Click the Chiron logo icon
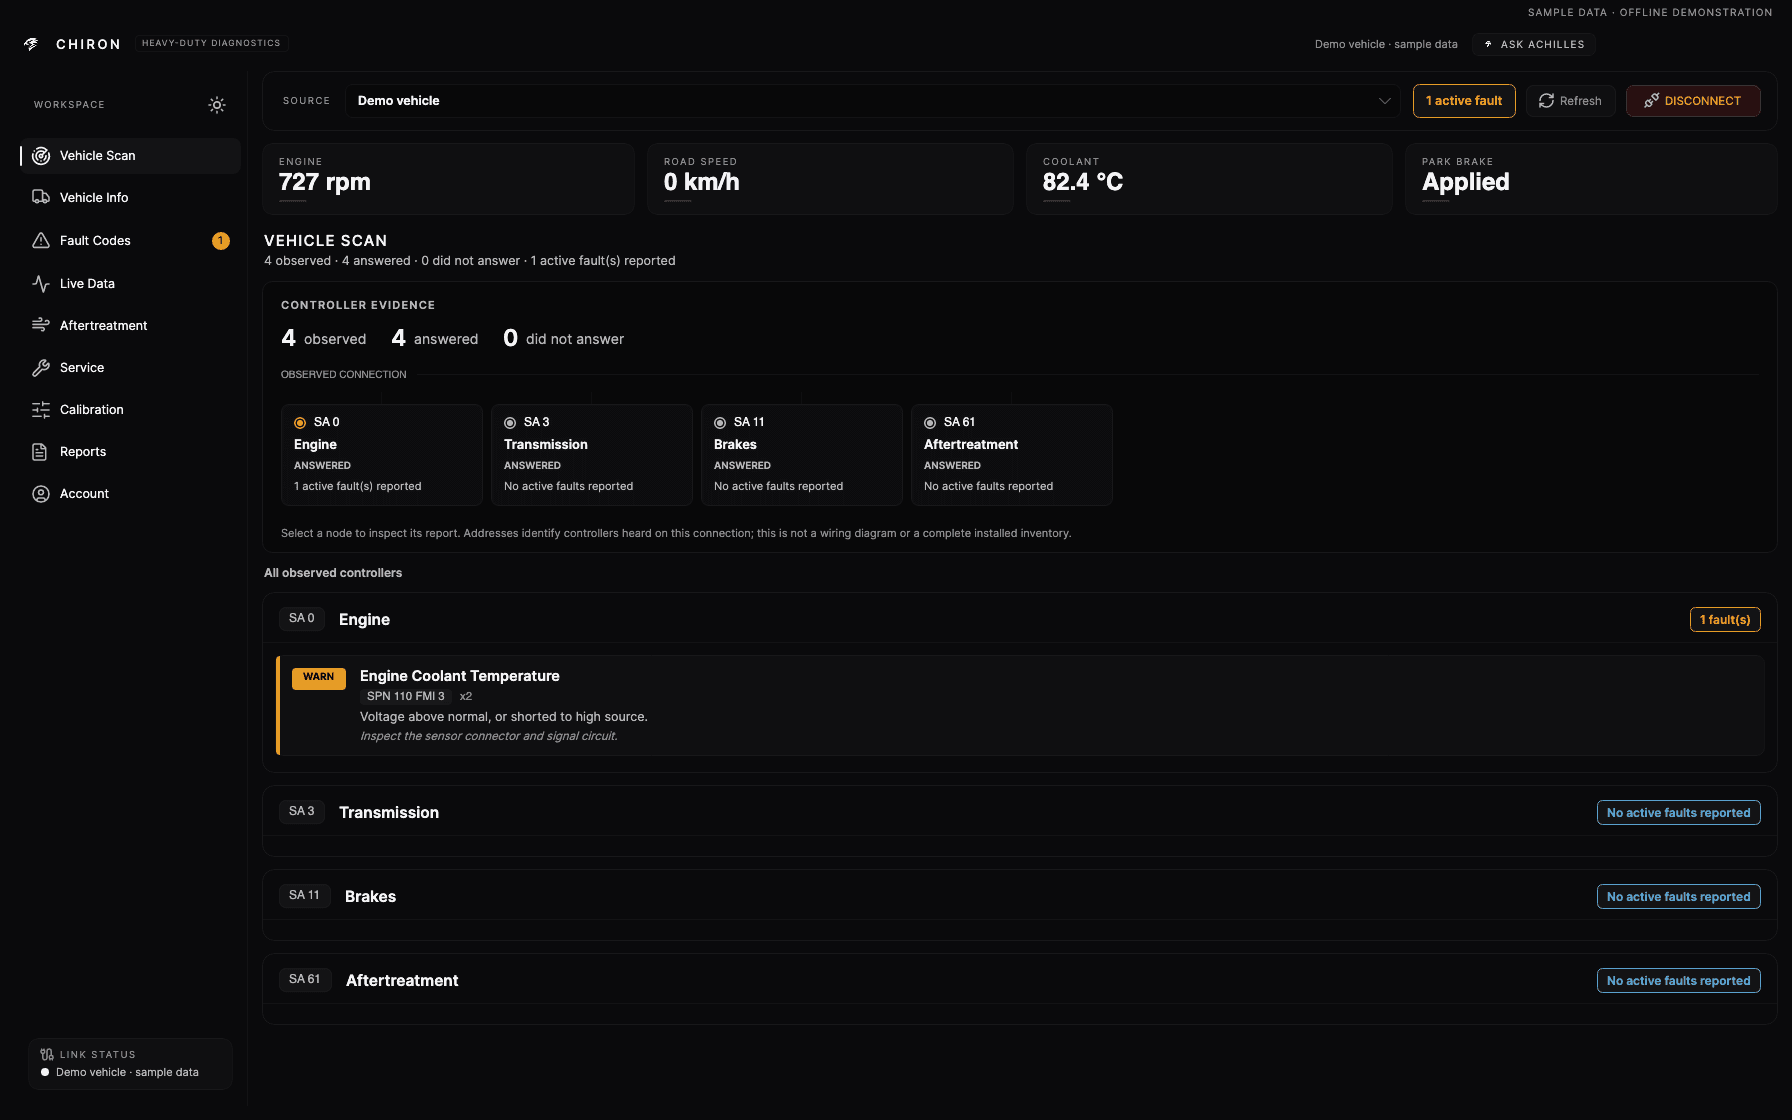Screen dimensions: 1792x1120 pyautogui.click(x=31, y=44)
